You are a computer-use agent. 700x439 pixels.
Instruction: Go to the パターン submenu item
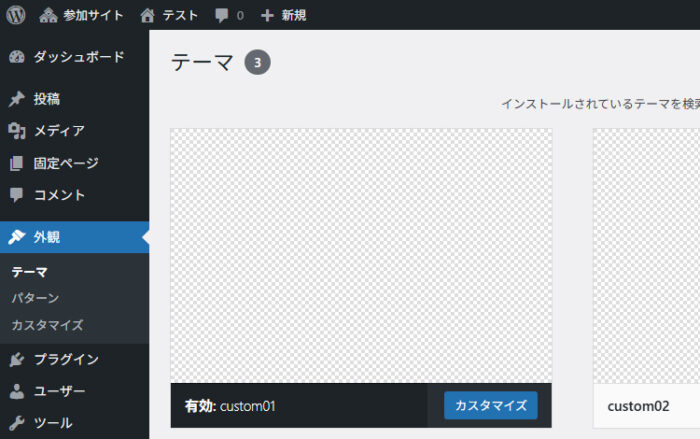click(x=35, y=298)
